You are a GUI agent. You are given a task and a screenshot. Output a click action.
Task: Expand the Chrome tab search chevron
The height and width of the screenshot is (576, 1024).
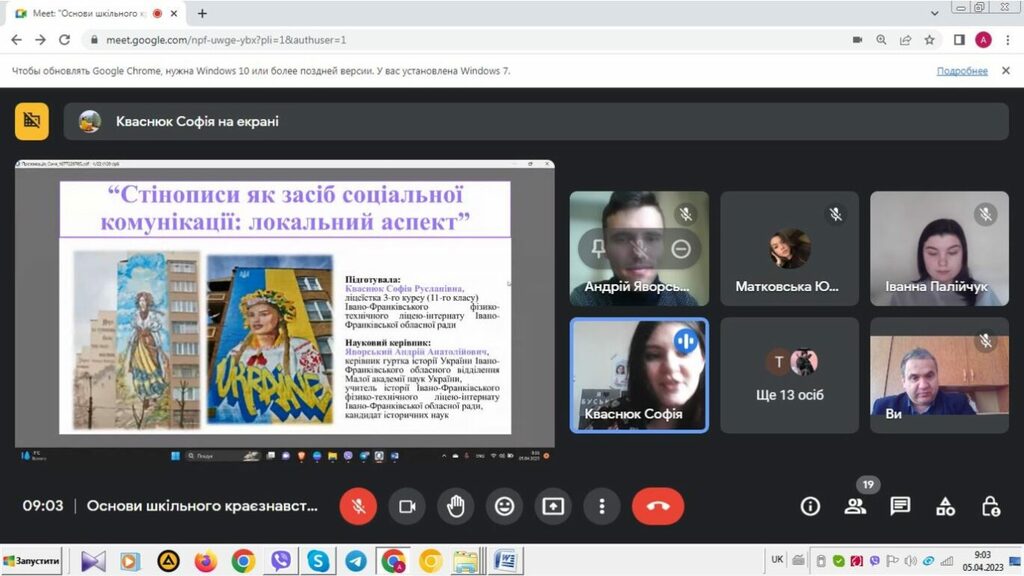tap(934, 13)
